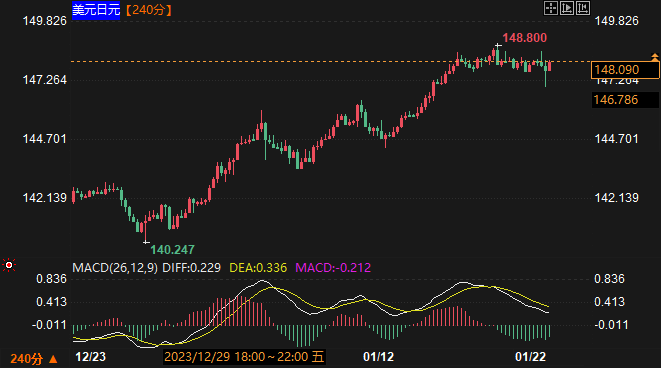This screenshot has width=661, height=368.
Task: Select the current price tag 148.090
Action: click(x=625, y=70)
